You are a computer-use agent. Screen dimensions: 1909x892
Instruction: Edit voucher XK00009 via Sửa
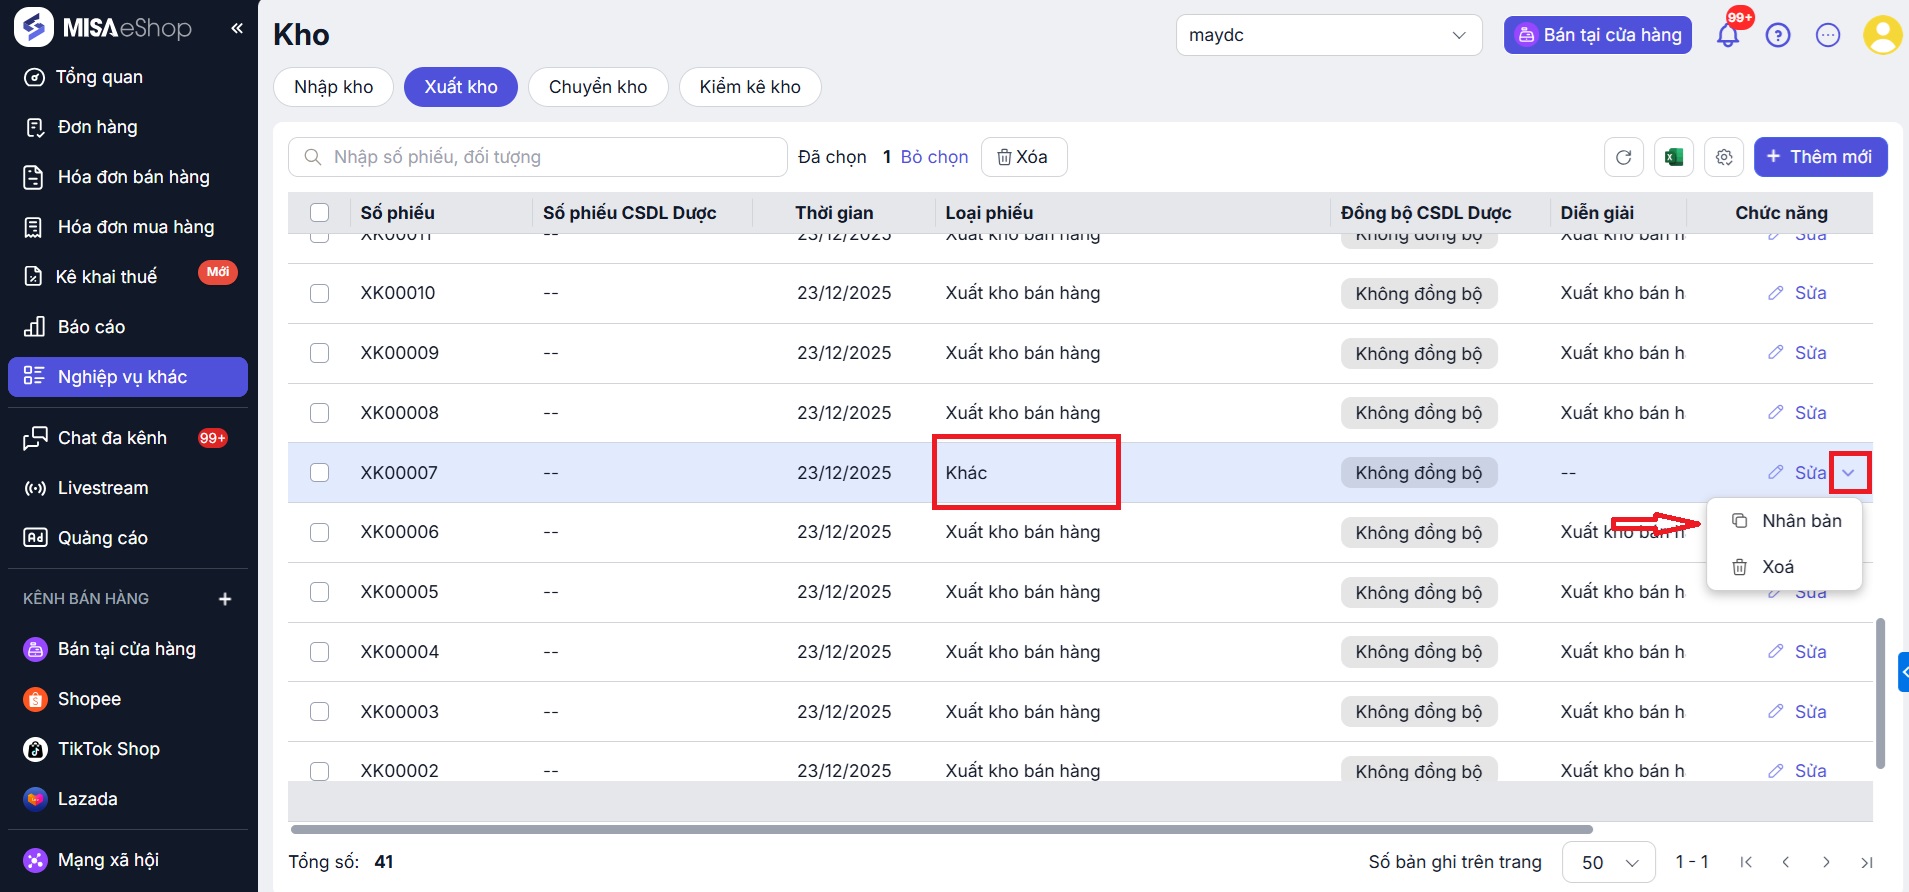[1798, 353]
